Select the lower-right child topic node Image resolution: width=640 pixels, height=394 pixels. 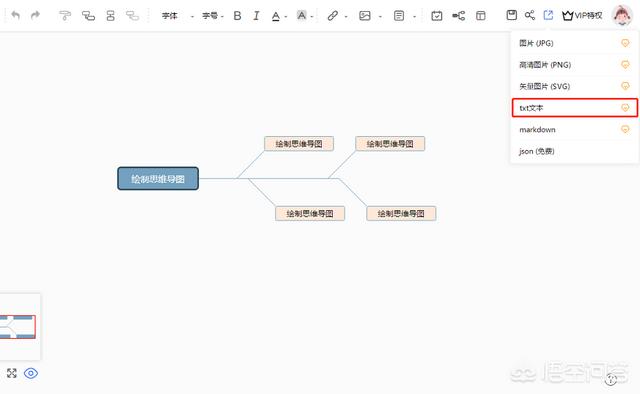point(401,214)
